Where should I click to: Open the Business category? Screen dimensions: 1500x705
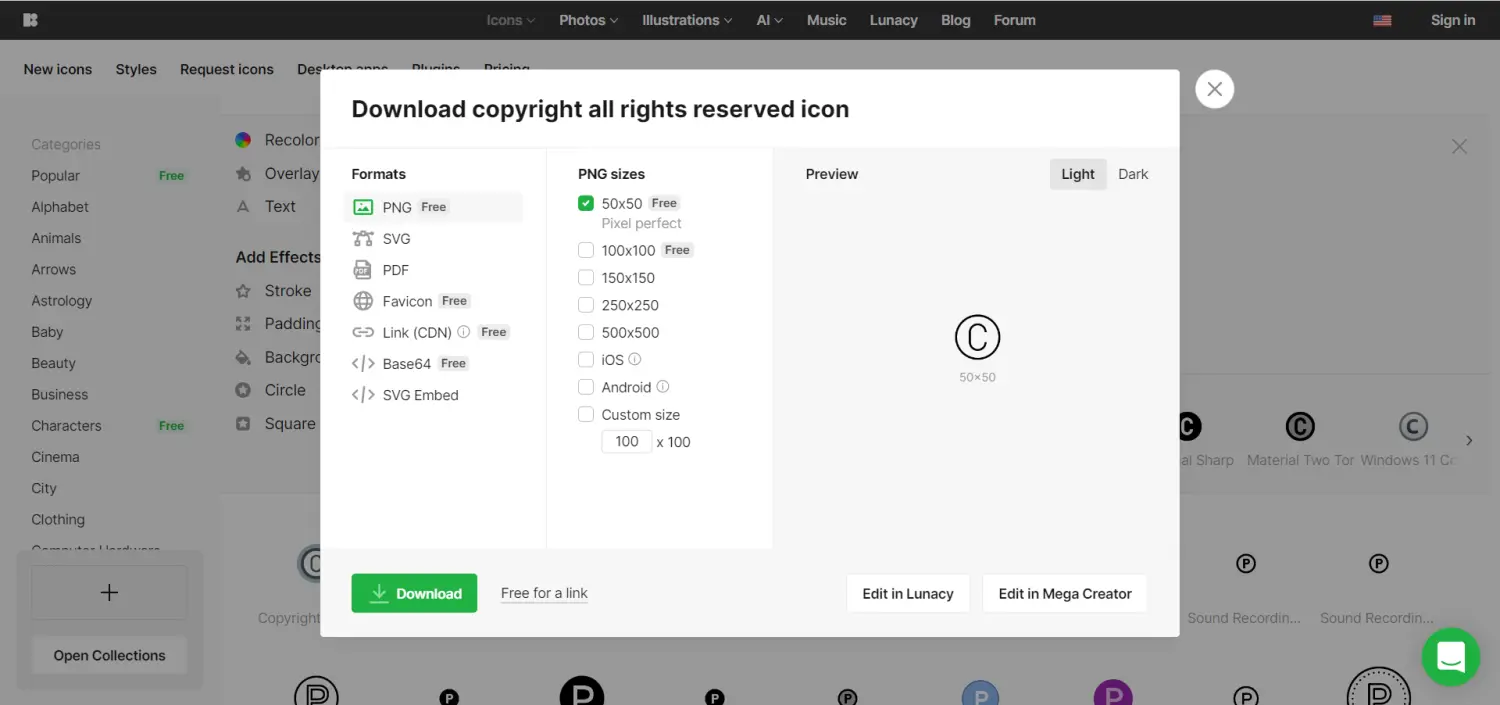(60, 394)
